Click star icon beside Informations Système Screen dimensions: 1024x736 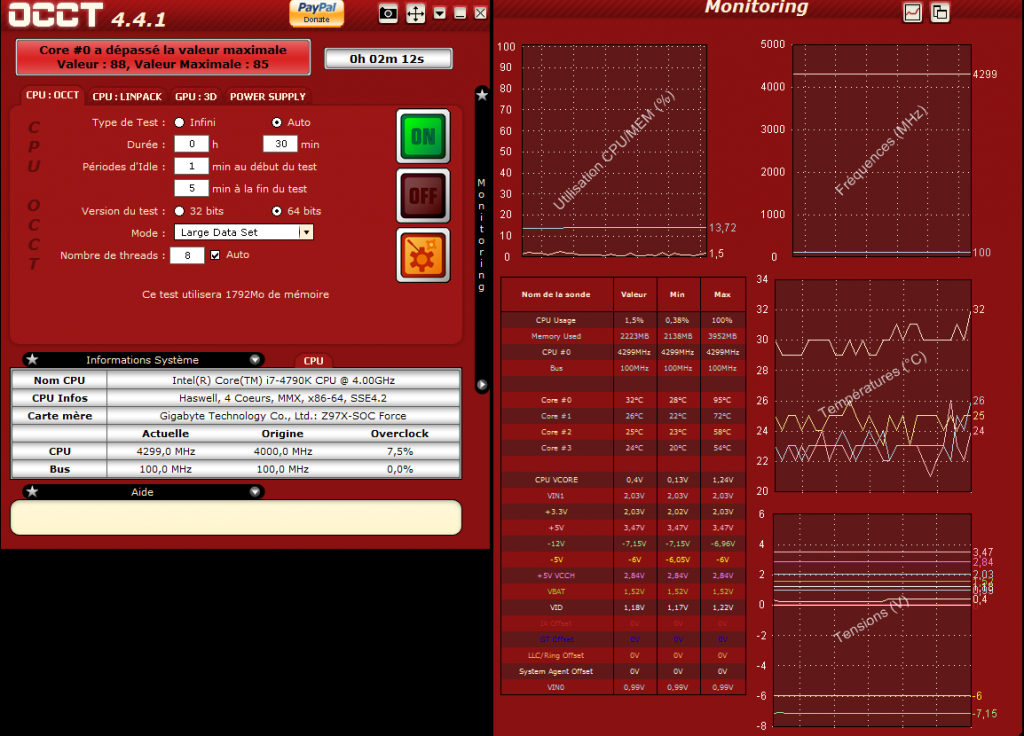[x=32, y=359]
